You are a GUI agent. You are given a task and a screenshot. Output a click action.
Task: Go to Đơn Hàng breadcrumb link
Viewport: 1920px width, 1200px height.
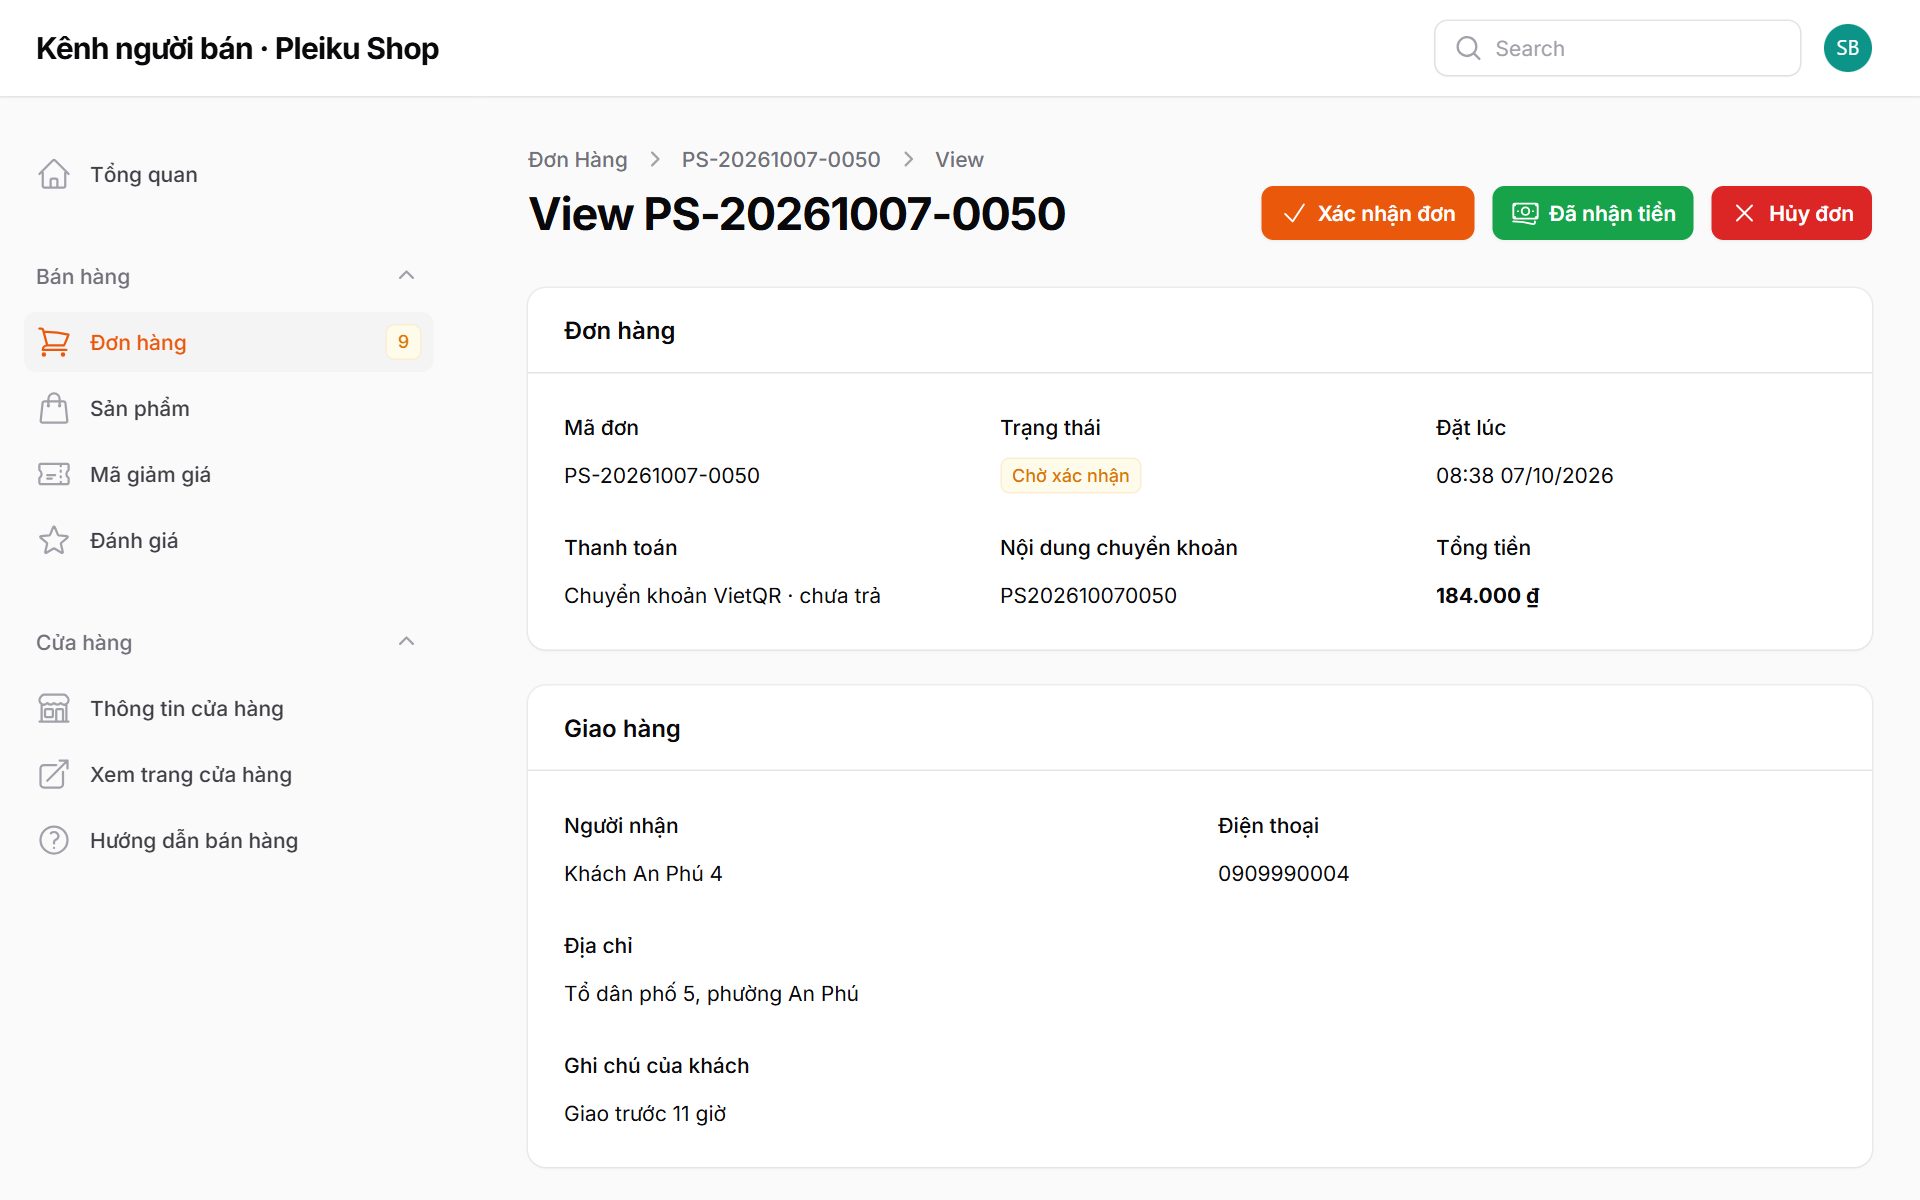(x=578, y=160)
